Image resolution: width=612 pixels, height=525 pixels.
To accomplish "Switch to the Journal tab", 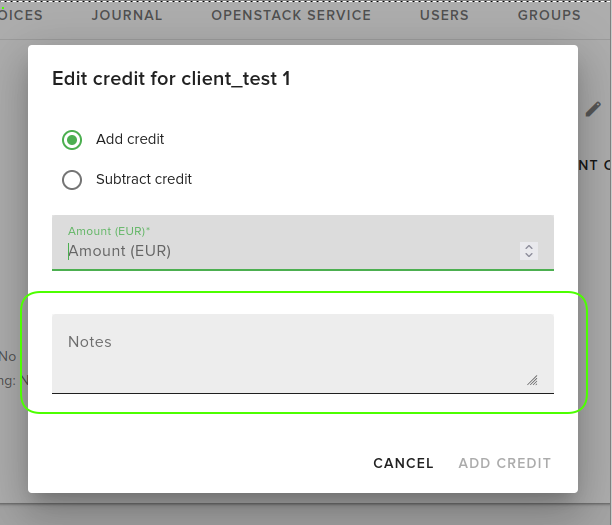I will [x=127, y=16].
